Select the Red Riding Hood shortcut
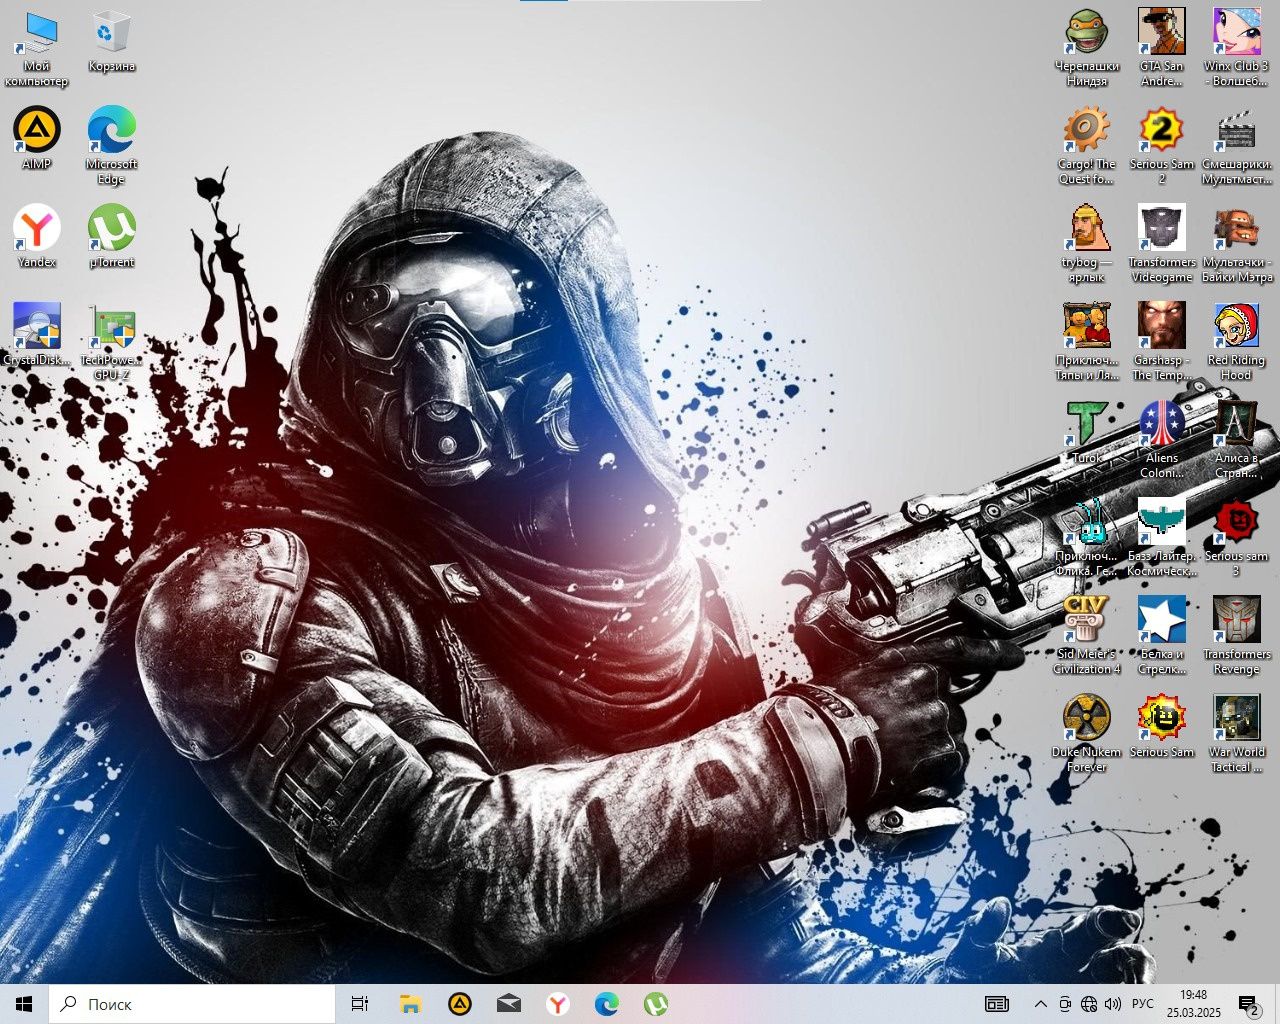Viewport: 1280px width, 1024px height. pos(1235,343)
